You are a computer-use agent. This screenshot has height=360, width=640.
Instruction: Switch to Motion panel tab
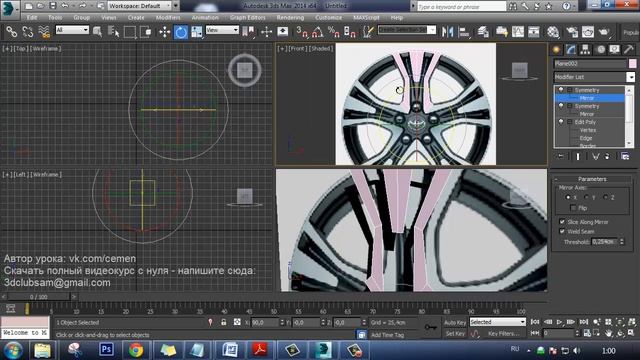(600, 49)
